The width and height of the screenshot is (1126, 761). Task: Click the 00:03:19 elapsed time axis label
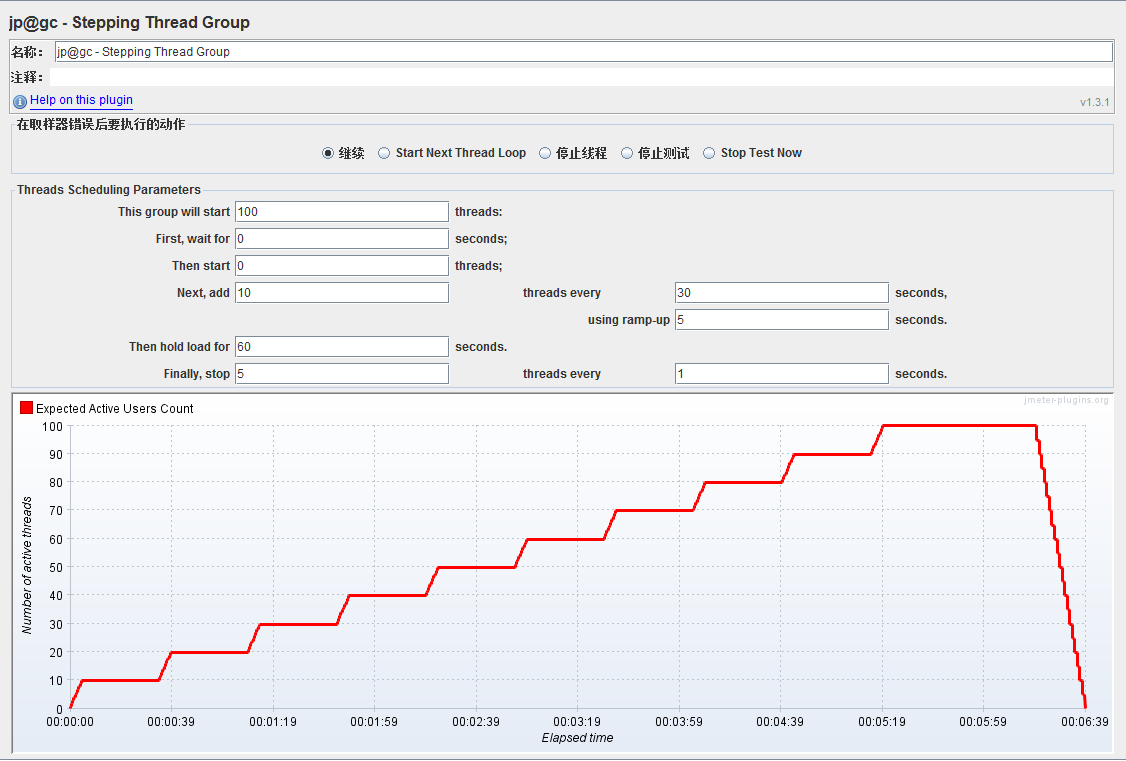[577, 722]
